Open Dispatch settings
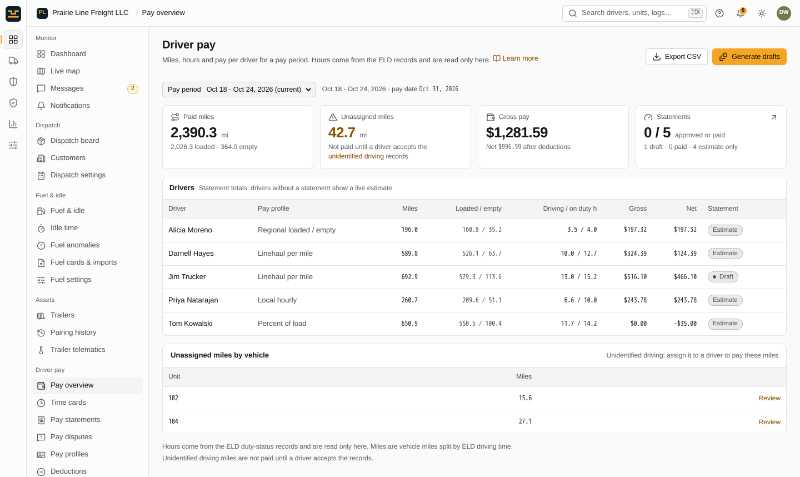The image size is (800, 477). (89, 175)
